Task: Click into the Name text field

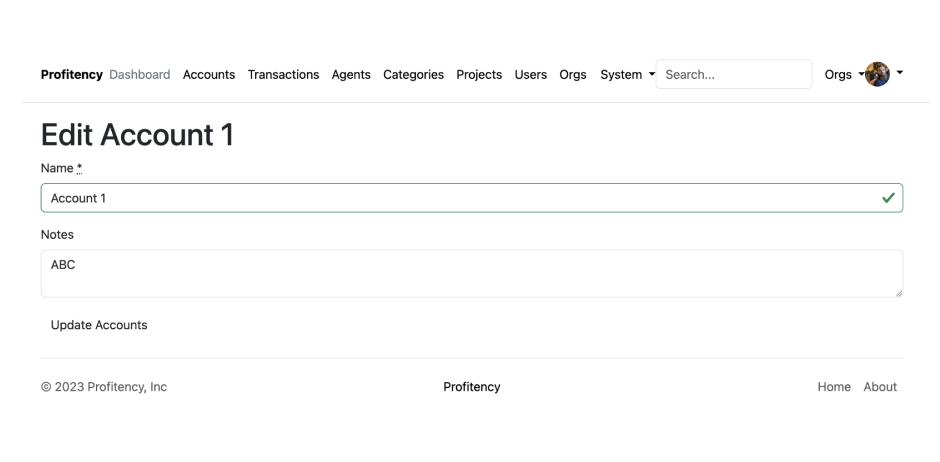Action: [x=460, y=198]
